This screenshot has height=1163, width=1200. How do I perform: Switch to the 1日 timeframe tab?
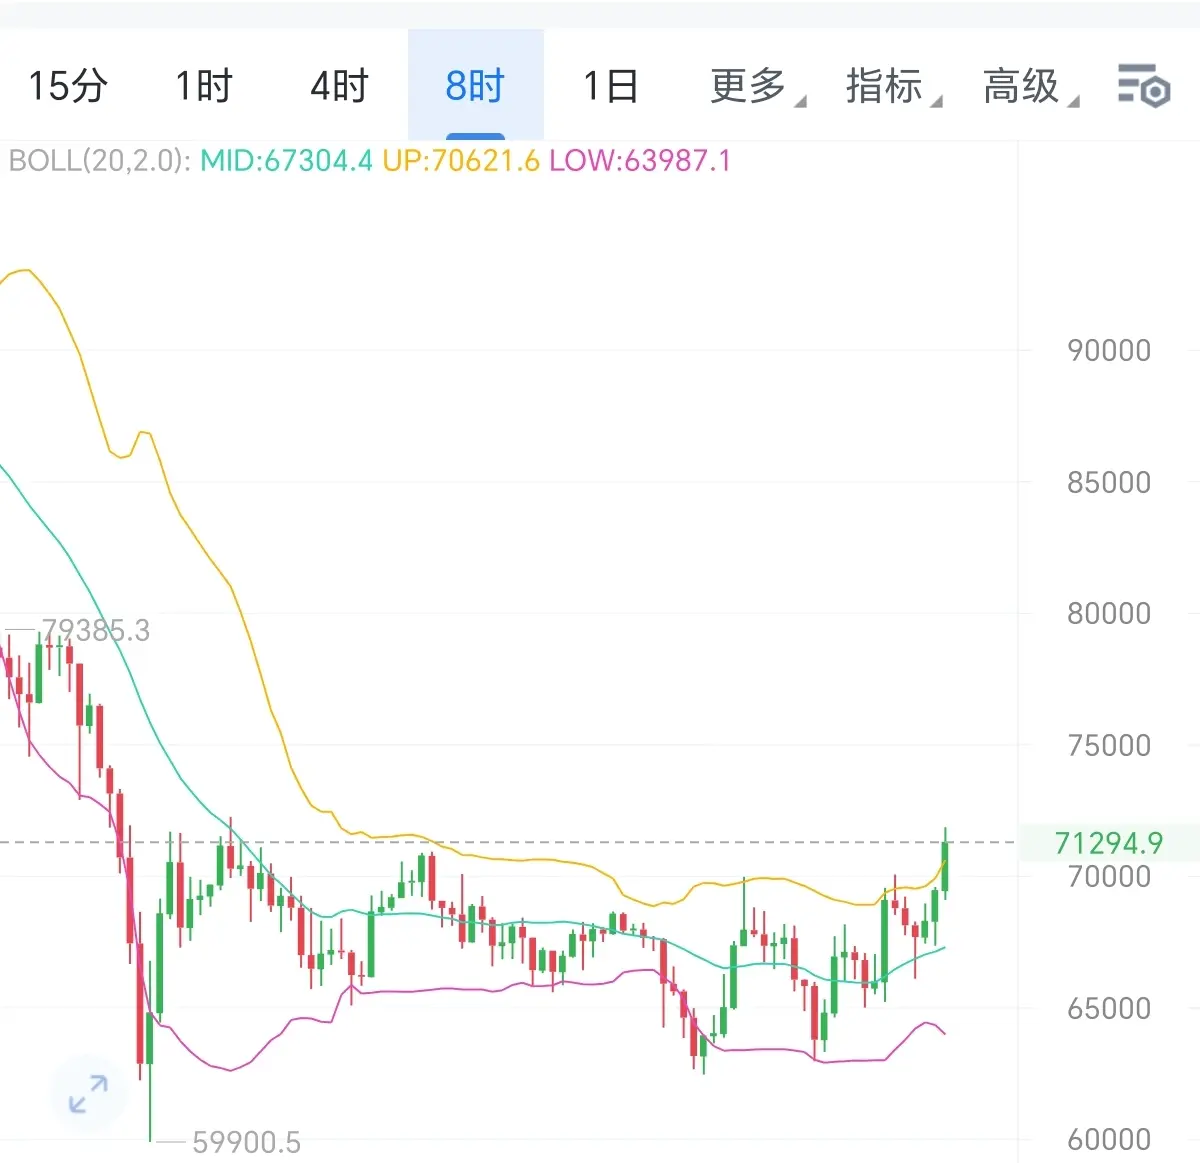[x=610, y=85]
